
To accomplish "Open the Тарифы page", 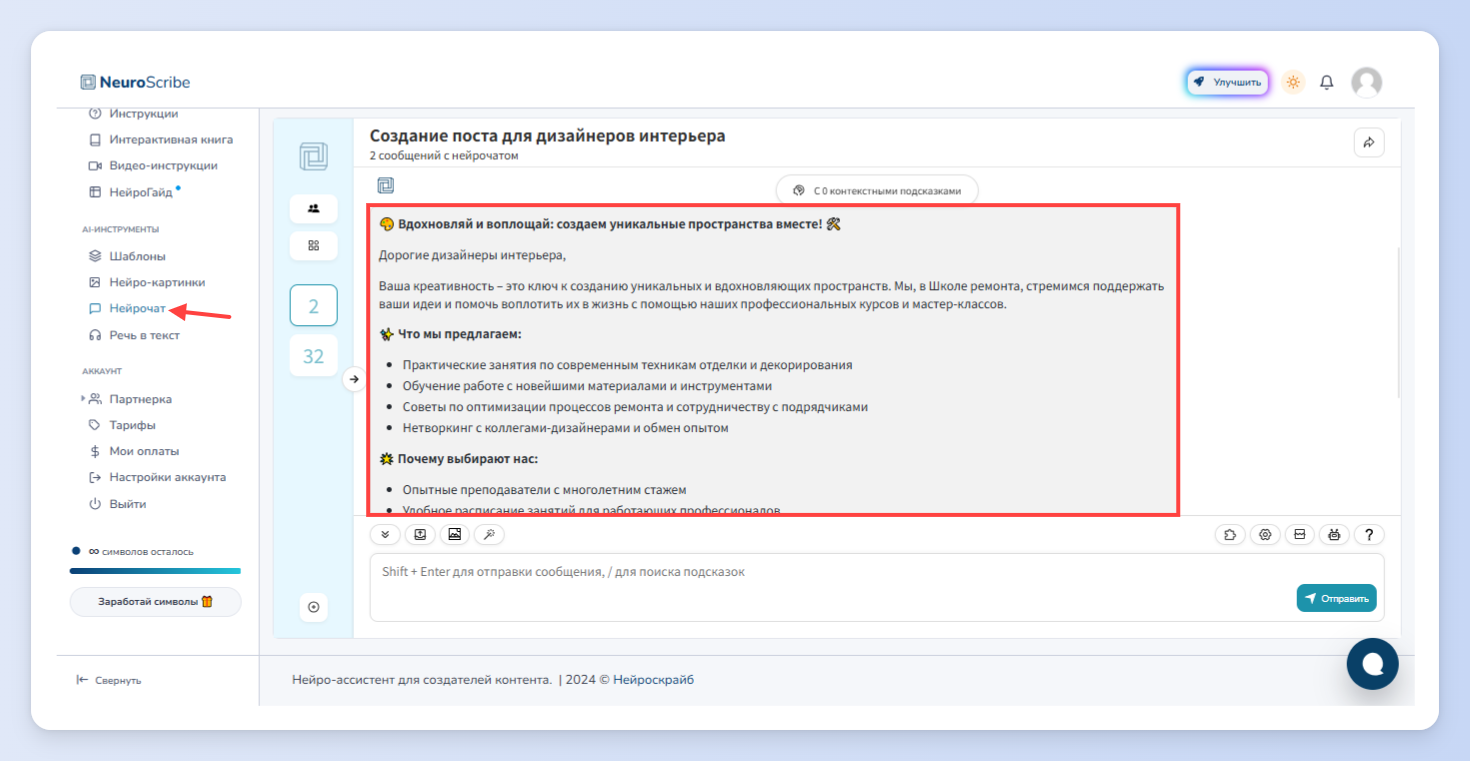I will [x=122, y=425].
